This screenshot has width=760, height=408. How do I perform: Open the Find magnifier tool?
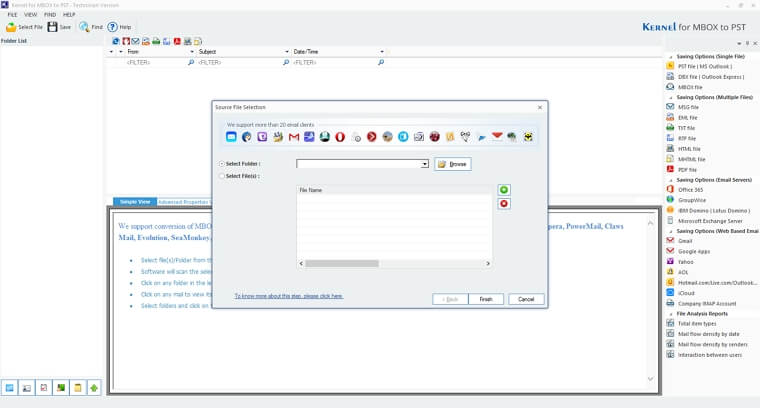pos(84,27)
